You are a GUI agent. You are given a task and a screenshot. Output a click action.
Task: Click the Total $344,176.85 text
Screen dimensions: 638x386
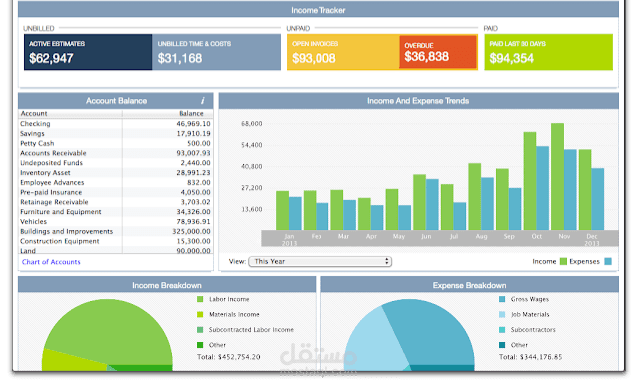coord(531,357)
